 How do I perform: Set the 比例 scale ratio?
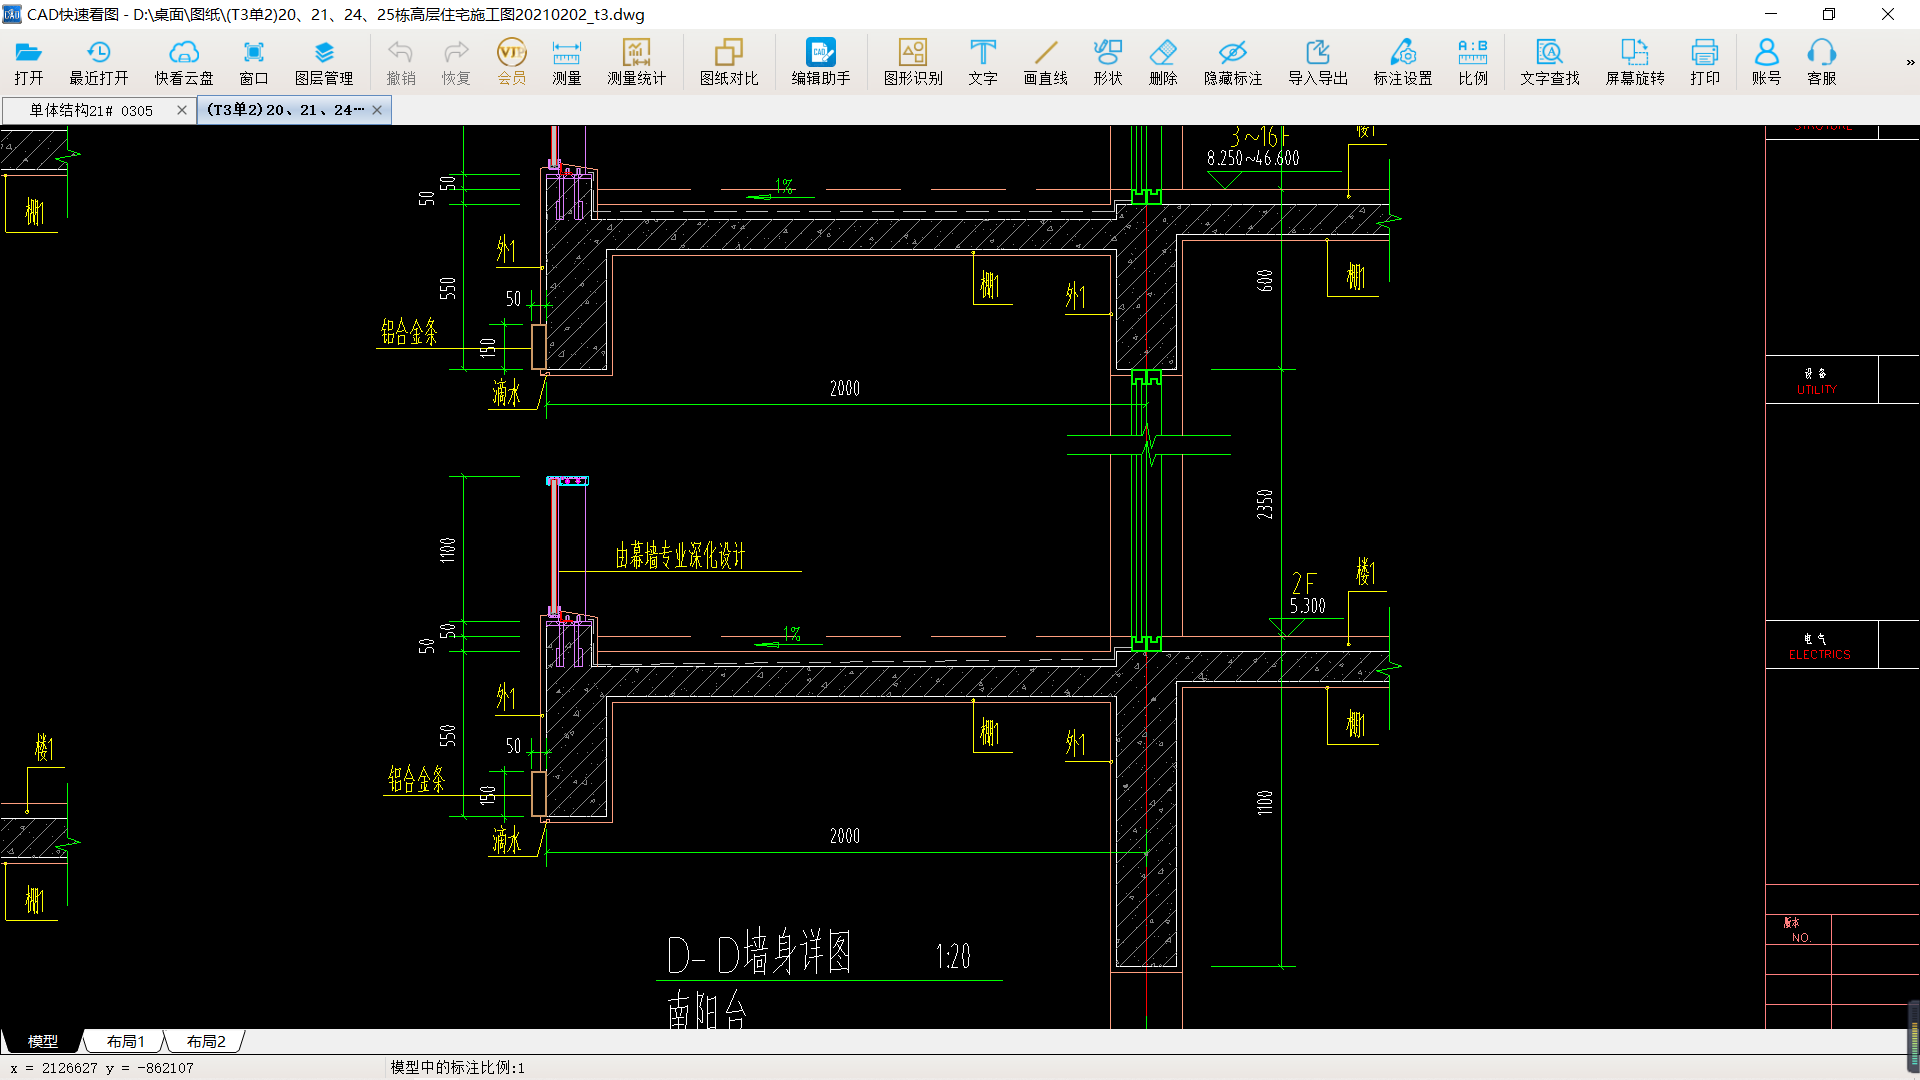[1473, 62]
